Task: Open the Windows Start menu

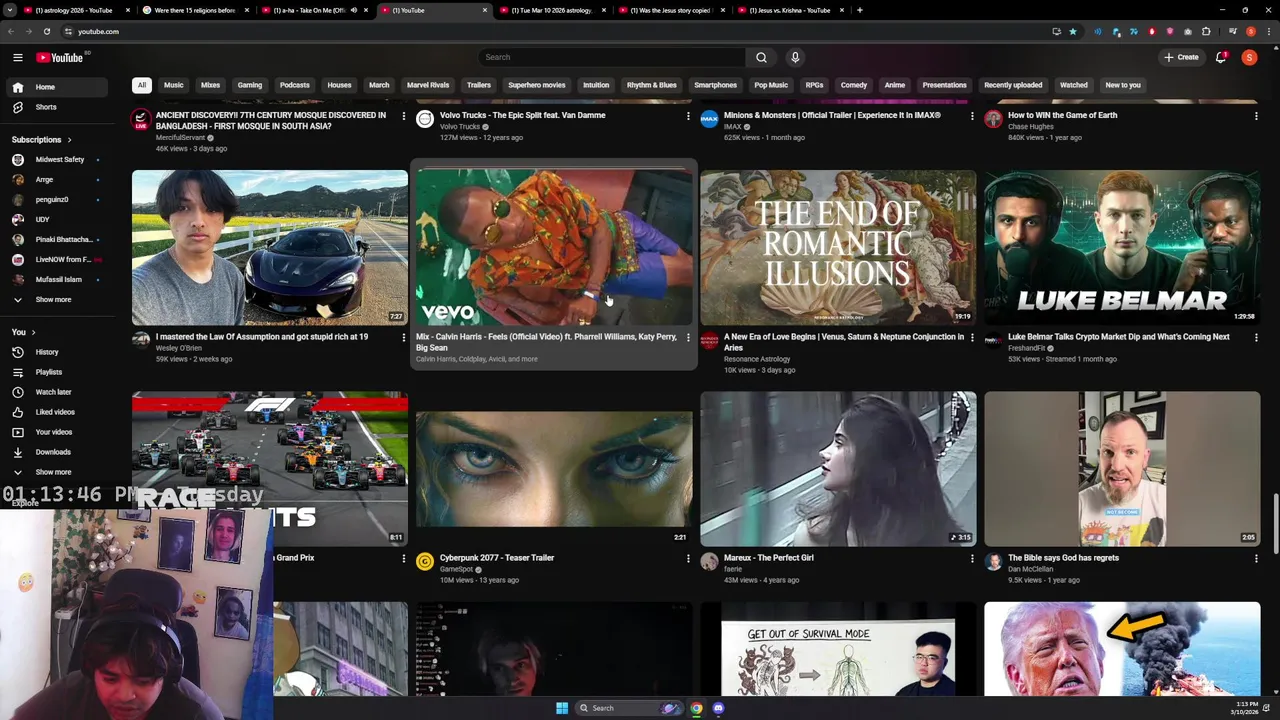Action: [562, 708]
